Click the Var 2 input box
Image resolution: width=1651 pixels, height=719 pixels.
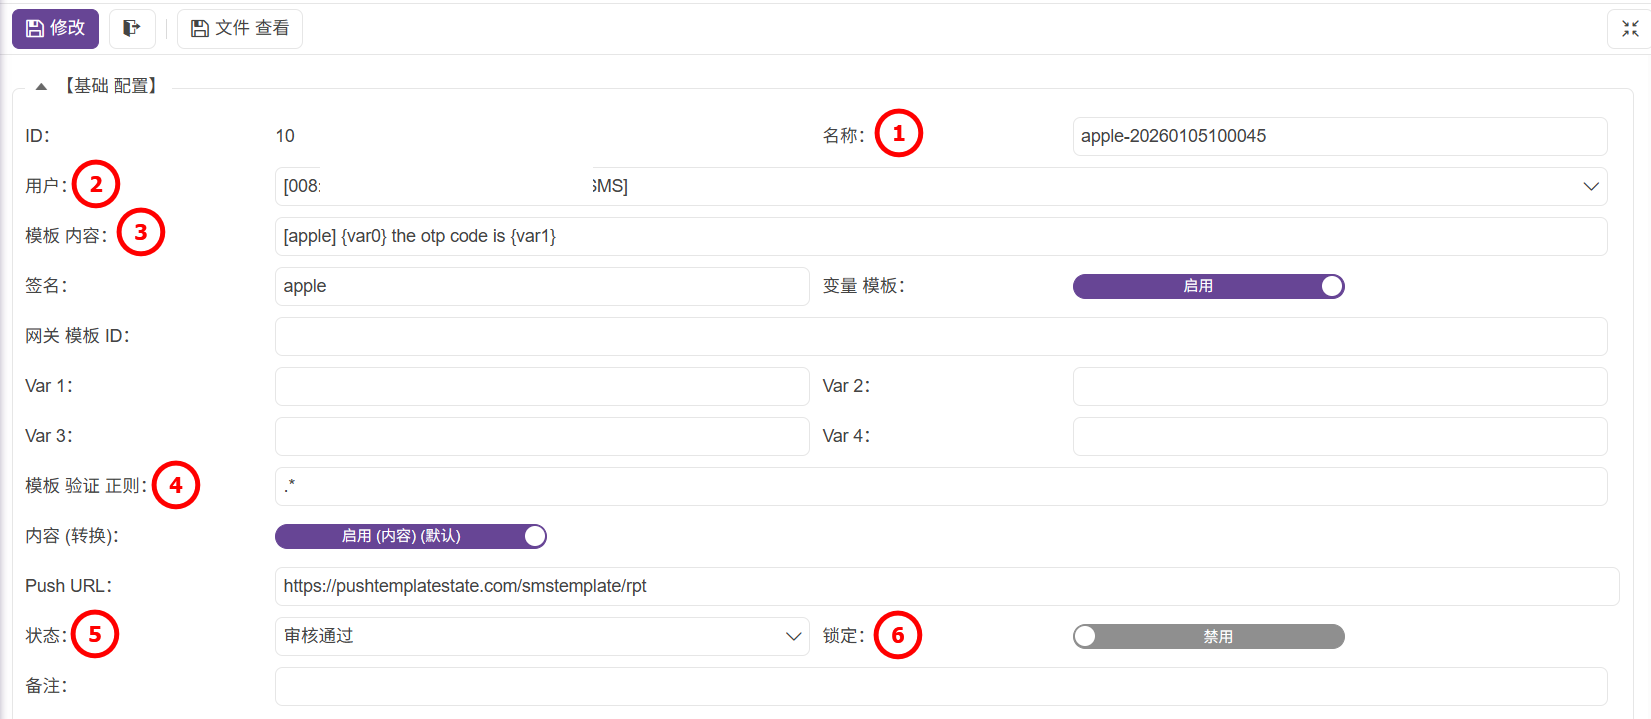1339,387
